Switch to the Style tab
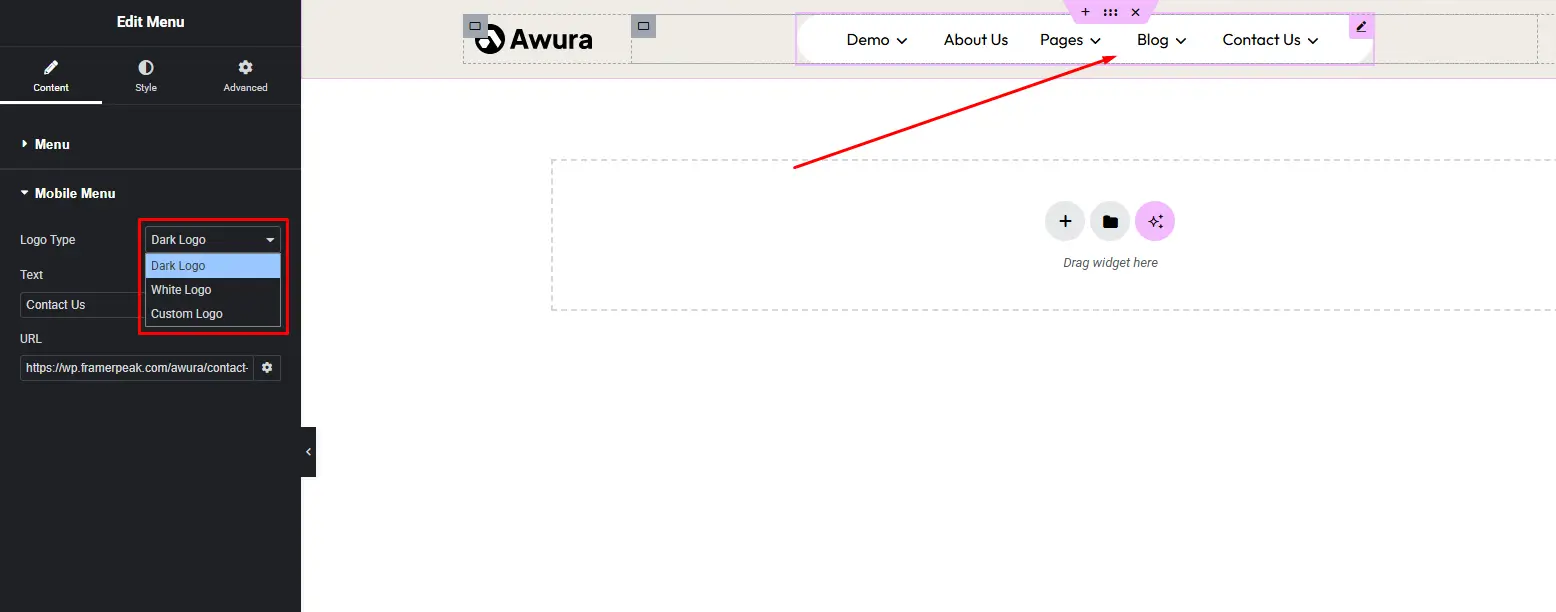Screen dimensions: 1556x612 (x=146, y=77)
